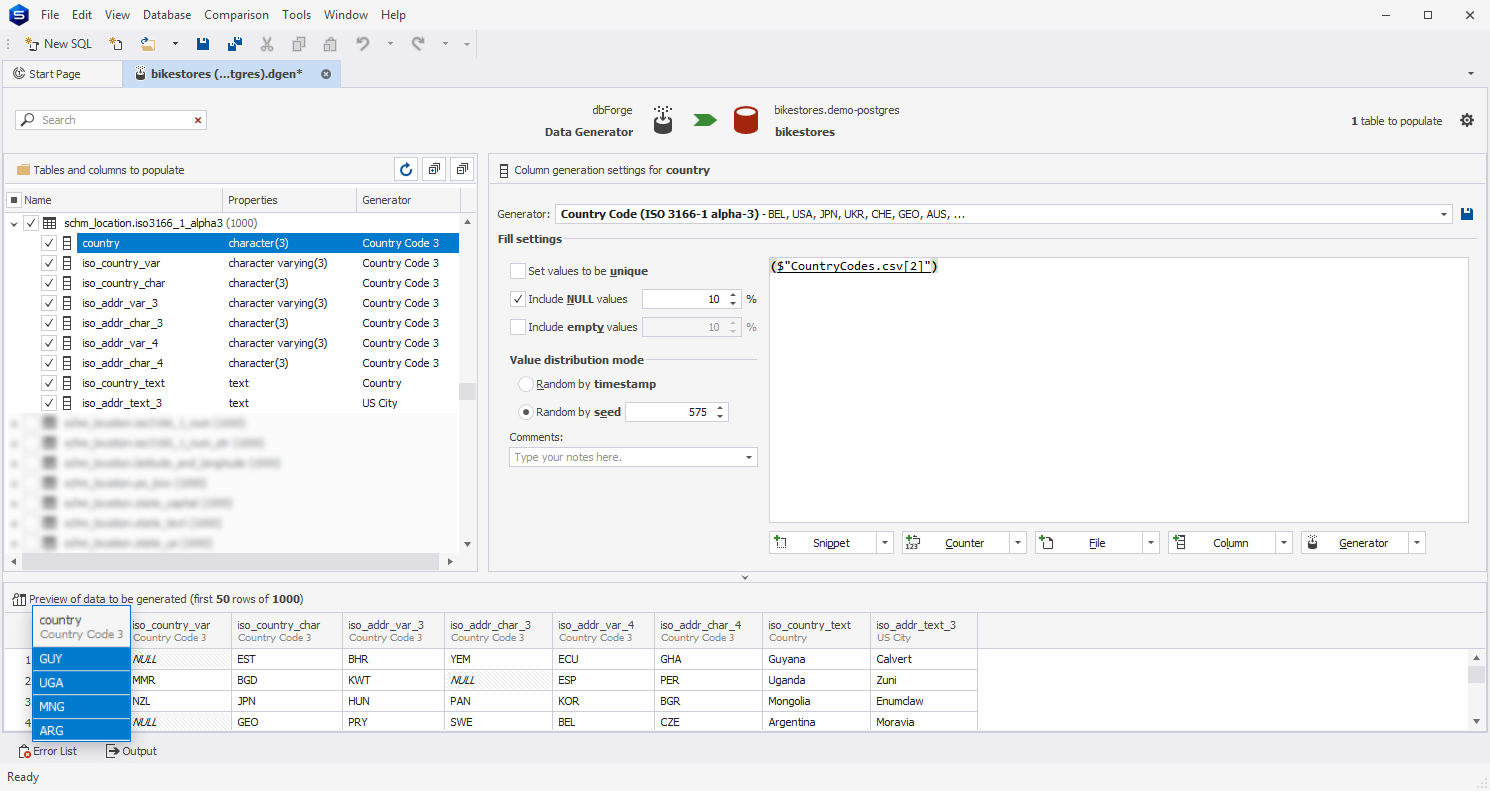Enable Set values to be unique
This screenshot has height=791, width=1490.
pos(517,271)
